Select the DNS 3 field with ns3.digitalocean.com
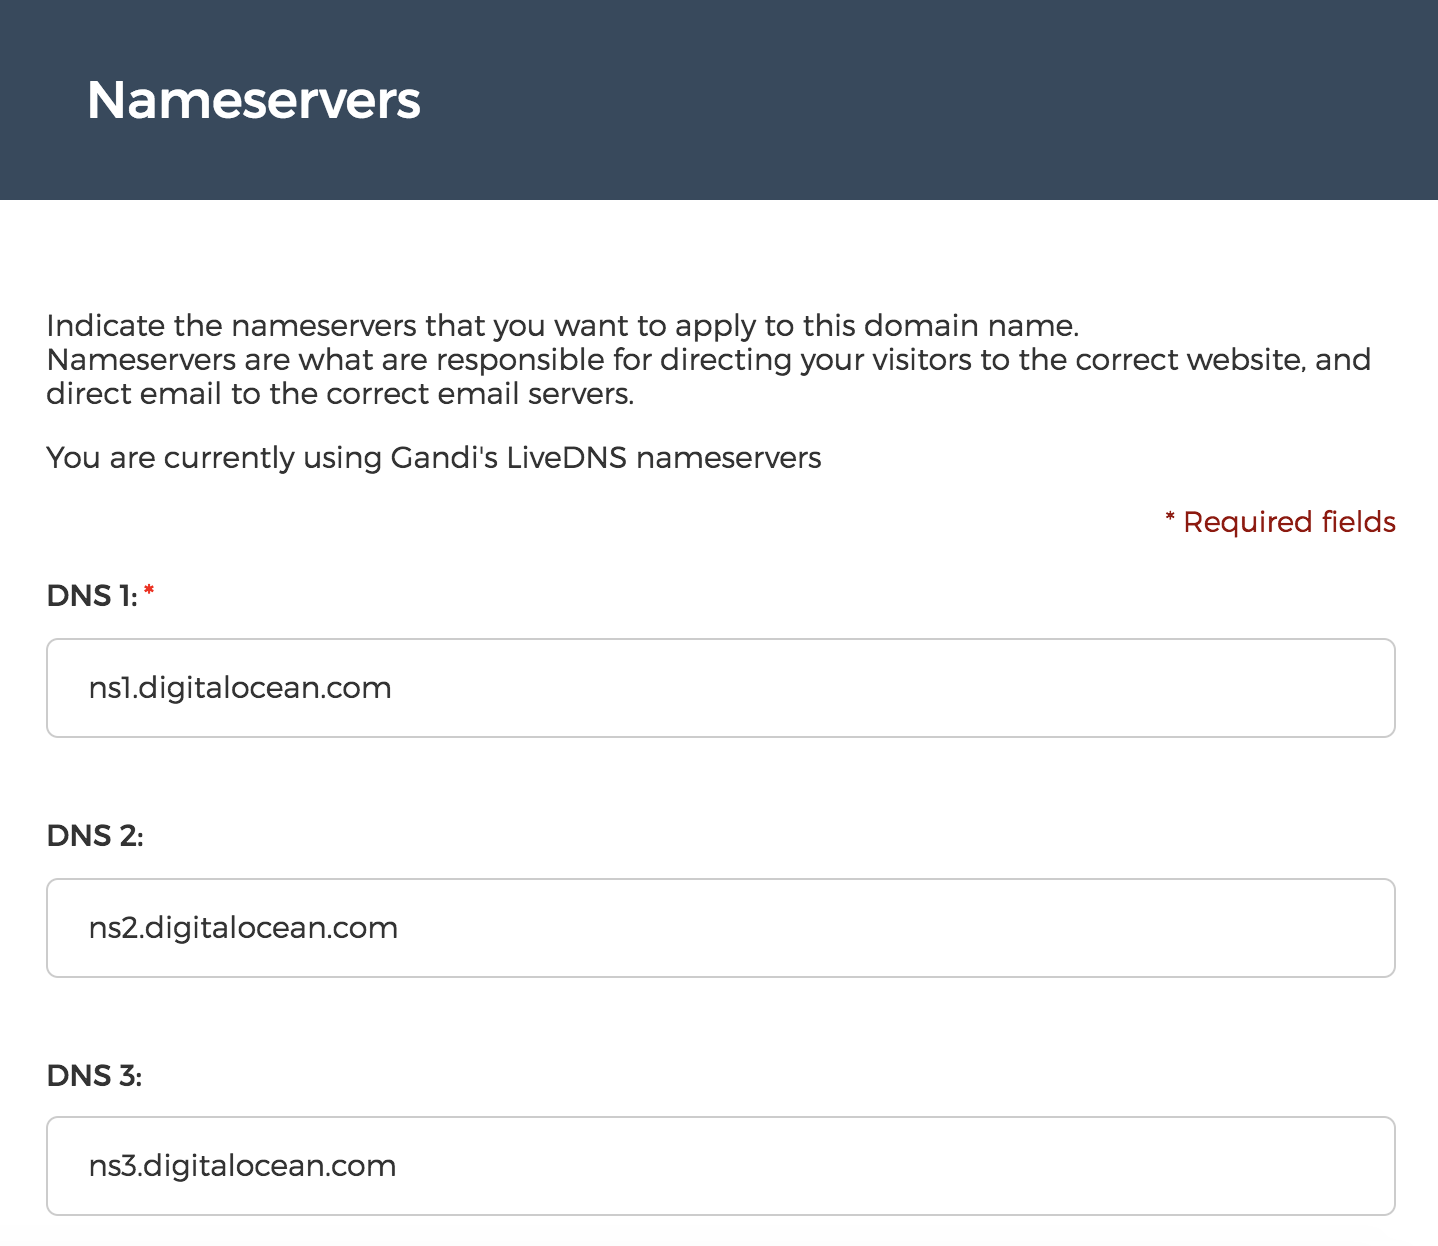Image resolution: width=1438 pixels, height=1246 pixels. coord(721,1166)
